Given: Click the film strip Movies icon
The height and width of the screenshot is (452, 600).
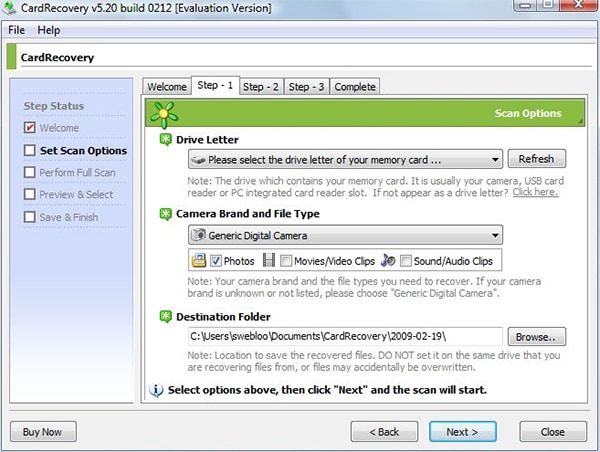Looking at the screenshot, I should coord(269,260).
